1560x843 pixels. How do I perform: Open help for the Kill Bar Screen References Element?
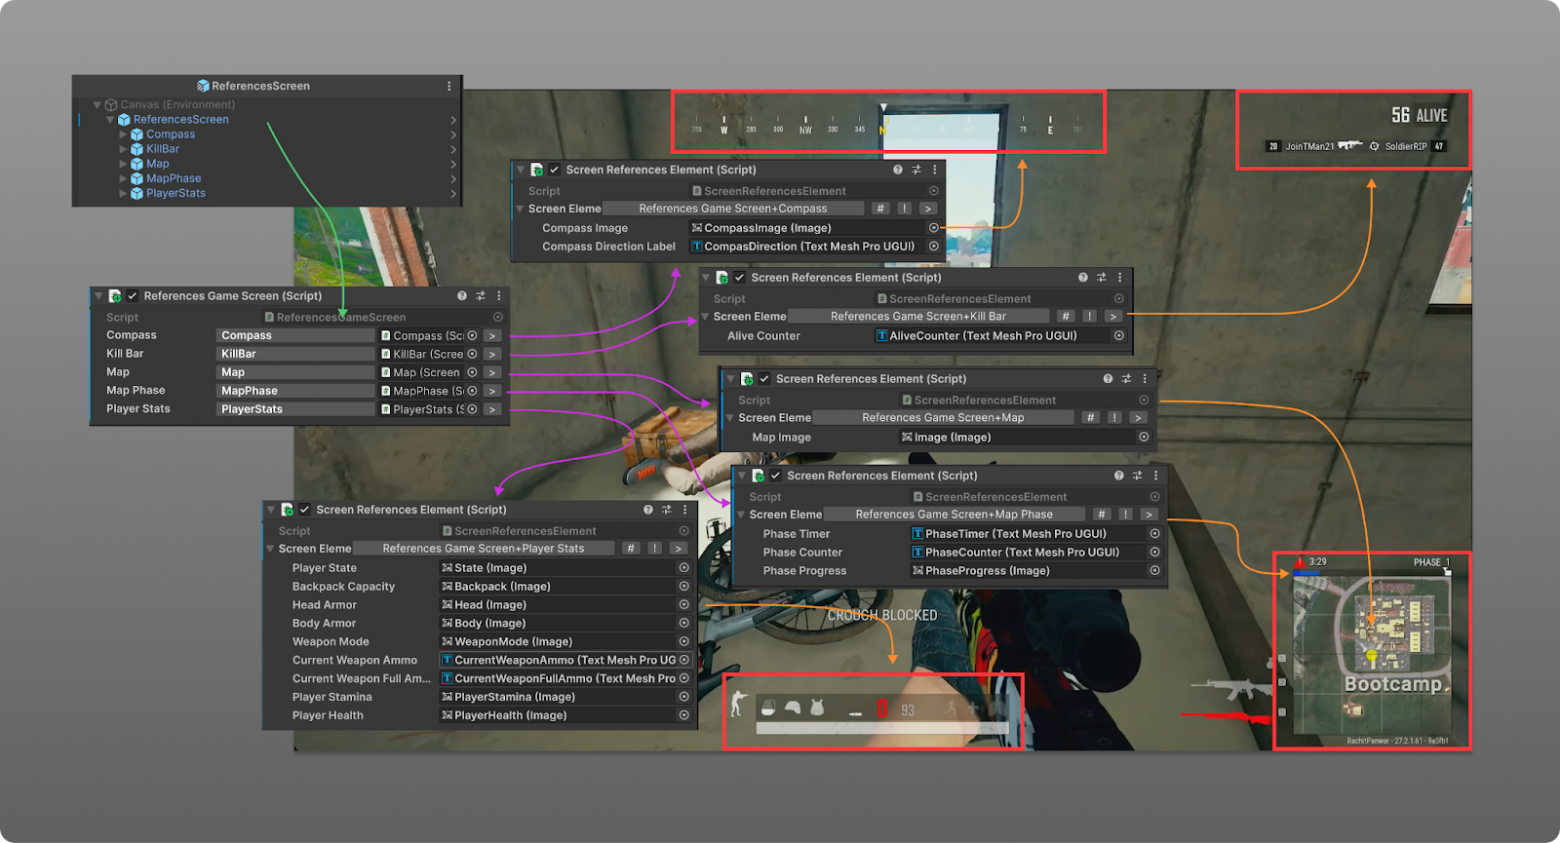(1083, 278)
